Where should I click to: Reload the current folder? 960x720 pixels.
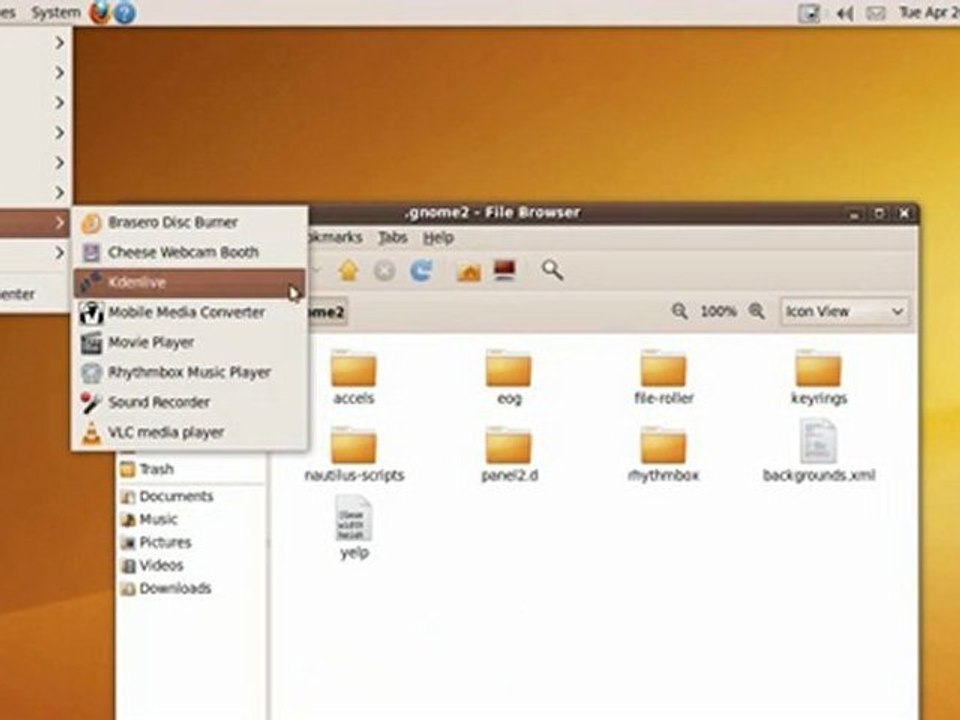click(421, 271)
